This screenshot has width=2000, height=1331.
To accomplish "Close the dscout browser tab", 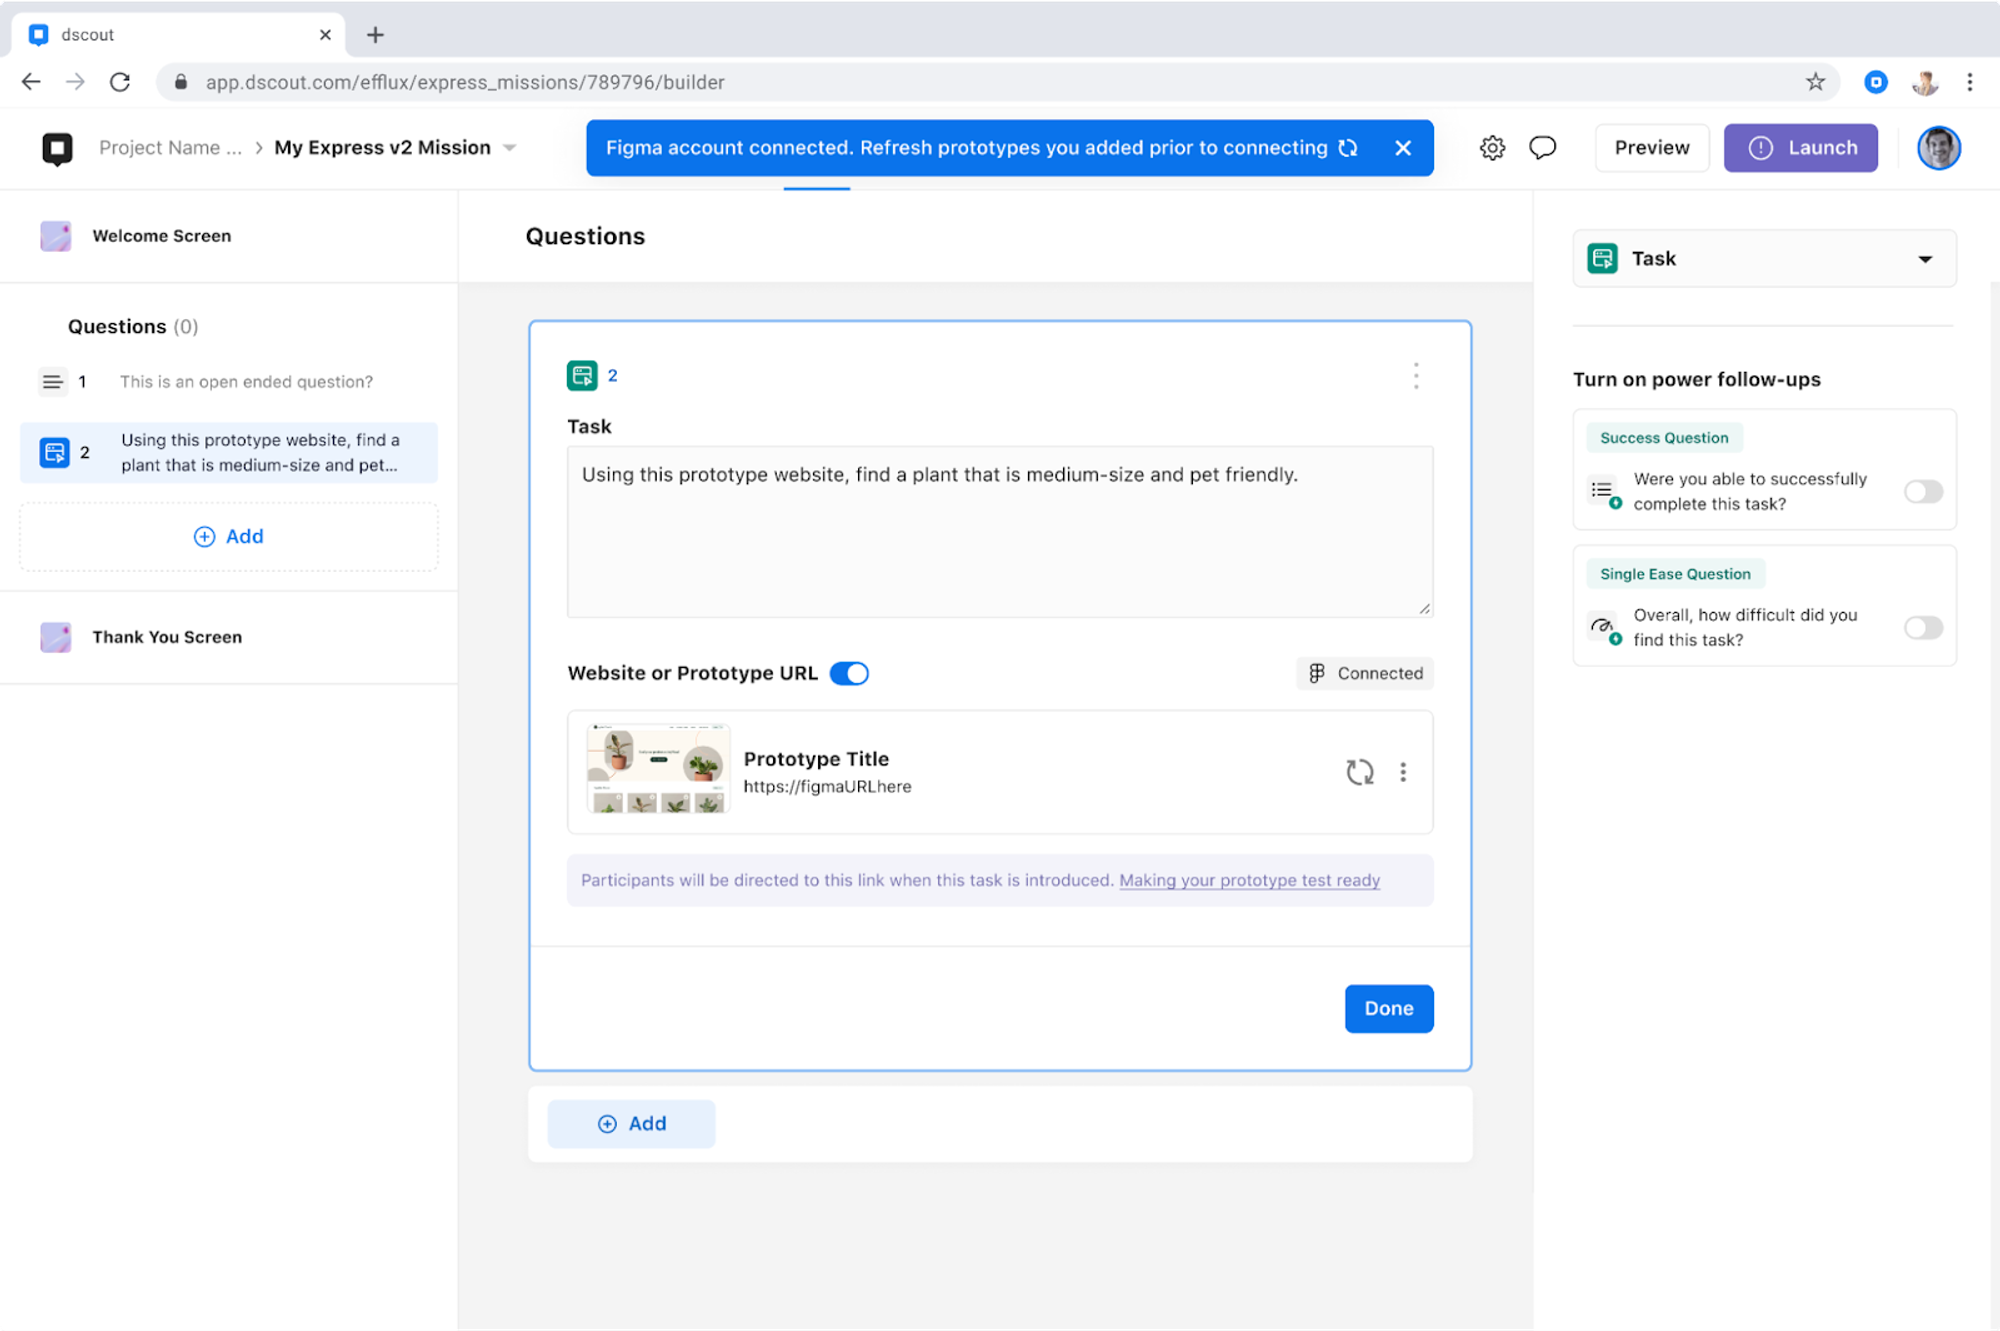I will pos(325,35).
